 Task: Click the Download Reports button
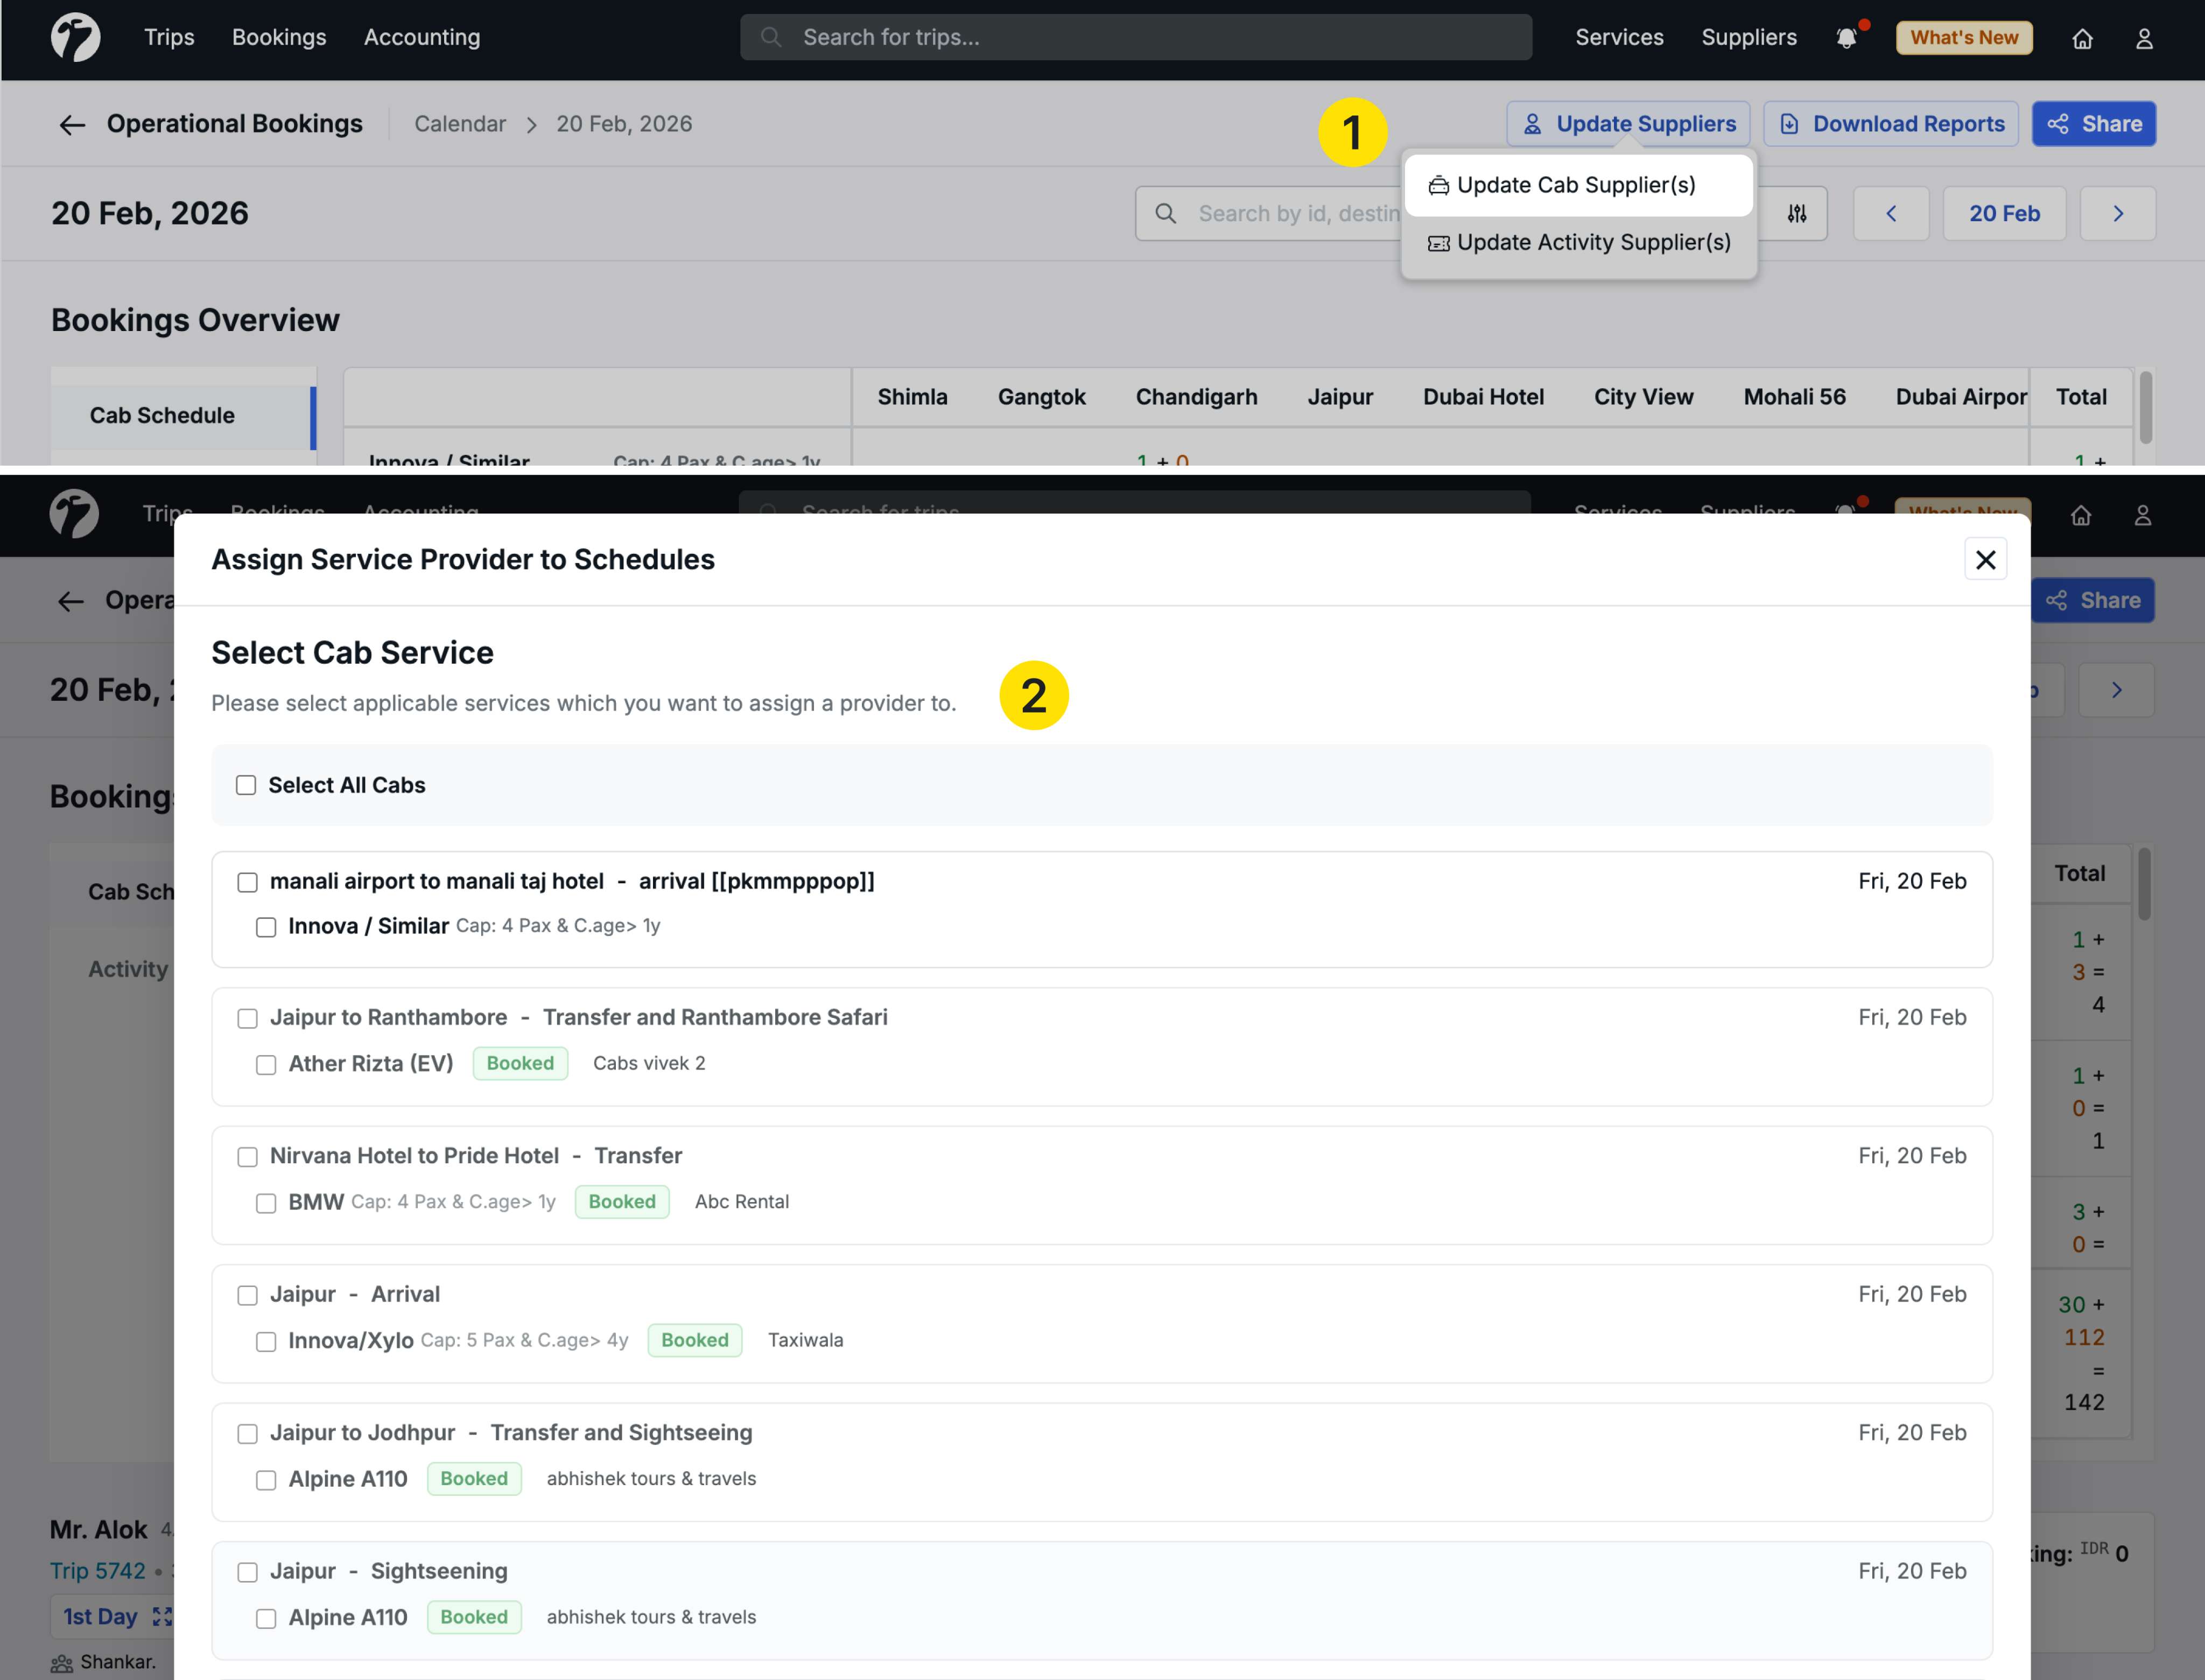point(1890,124)
